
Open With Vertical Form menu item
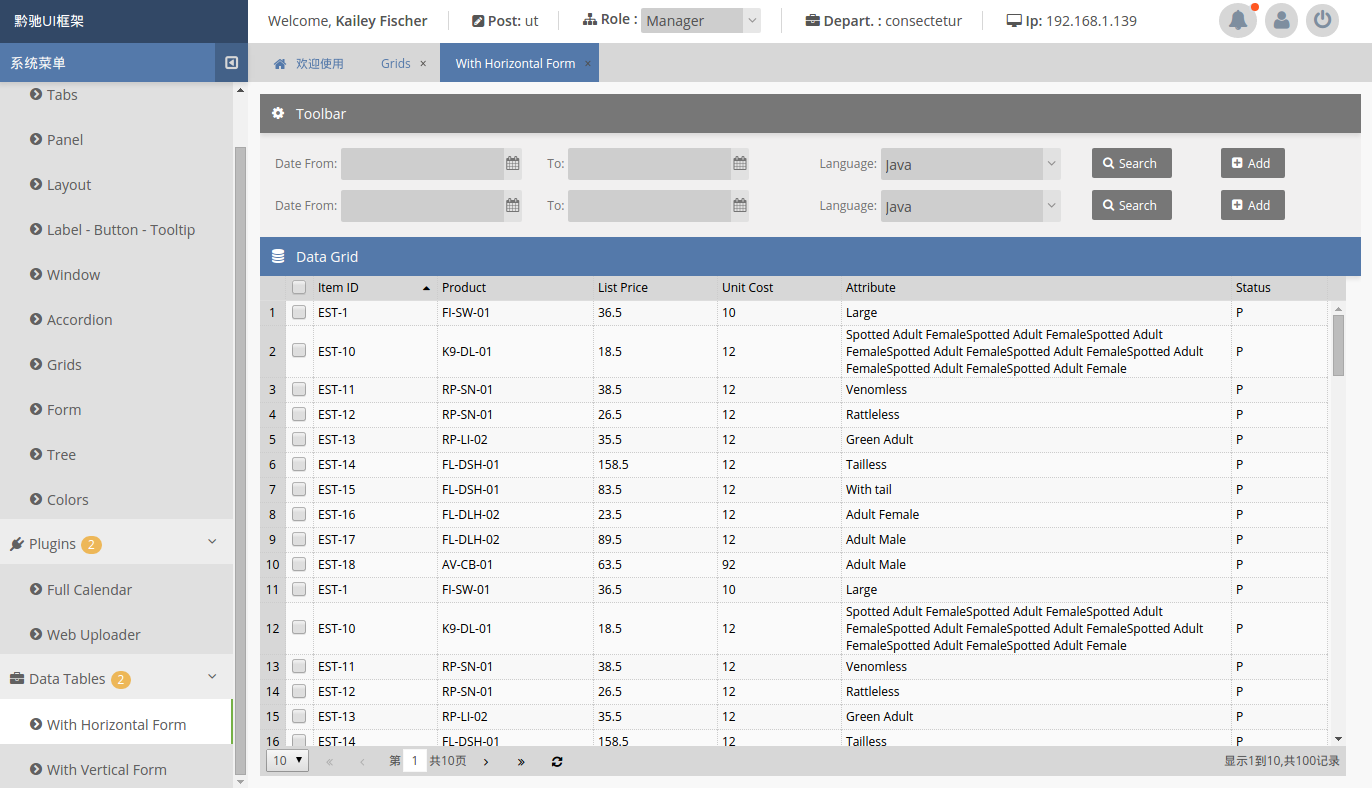107,769
